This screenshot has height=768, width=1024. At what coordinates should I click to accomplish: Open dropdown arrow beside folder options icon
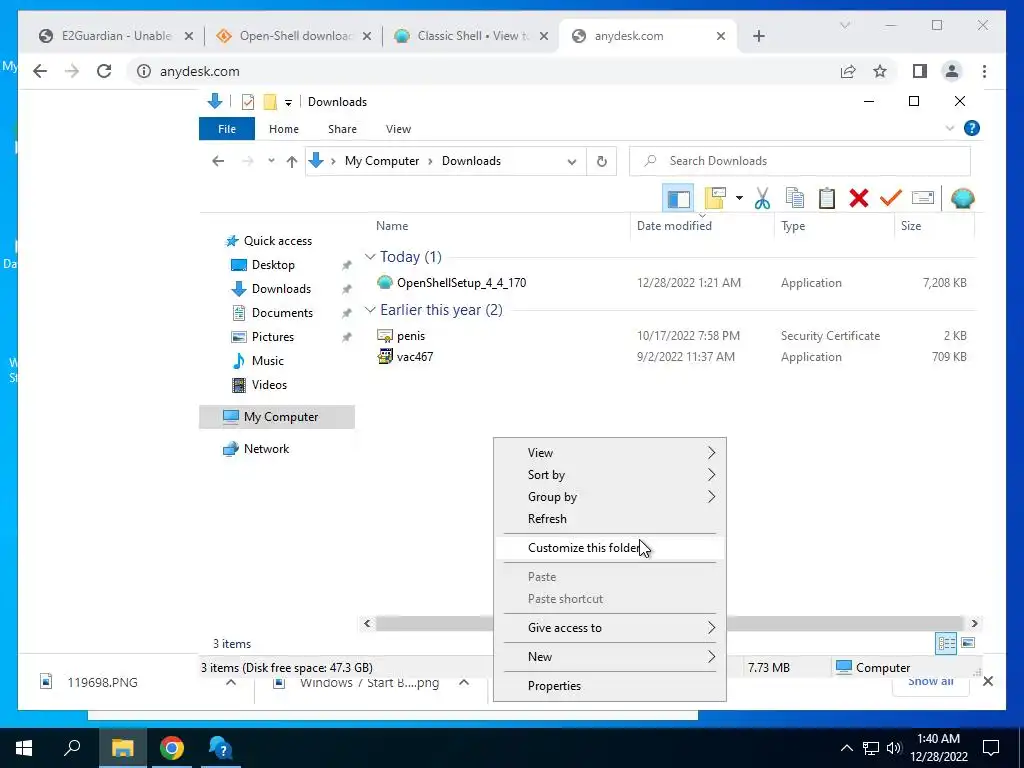click(739, 198)
